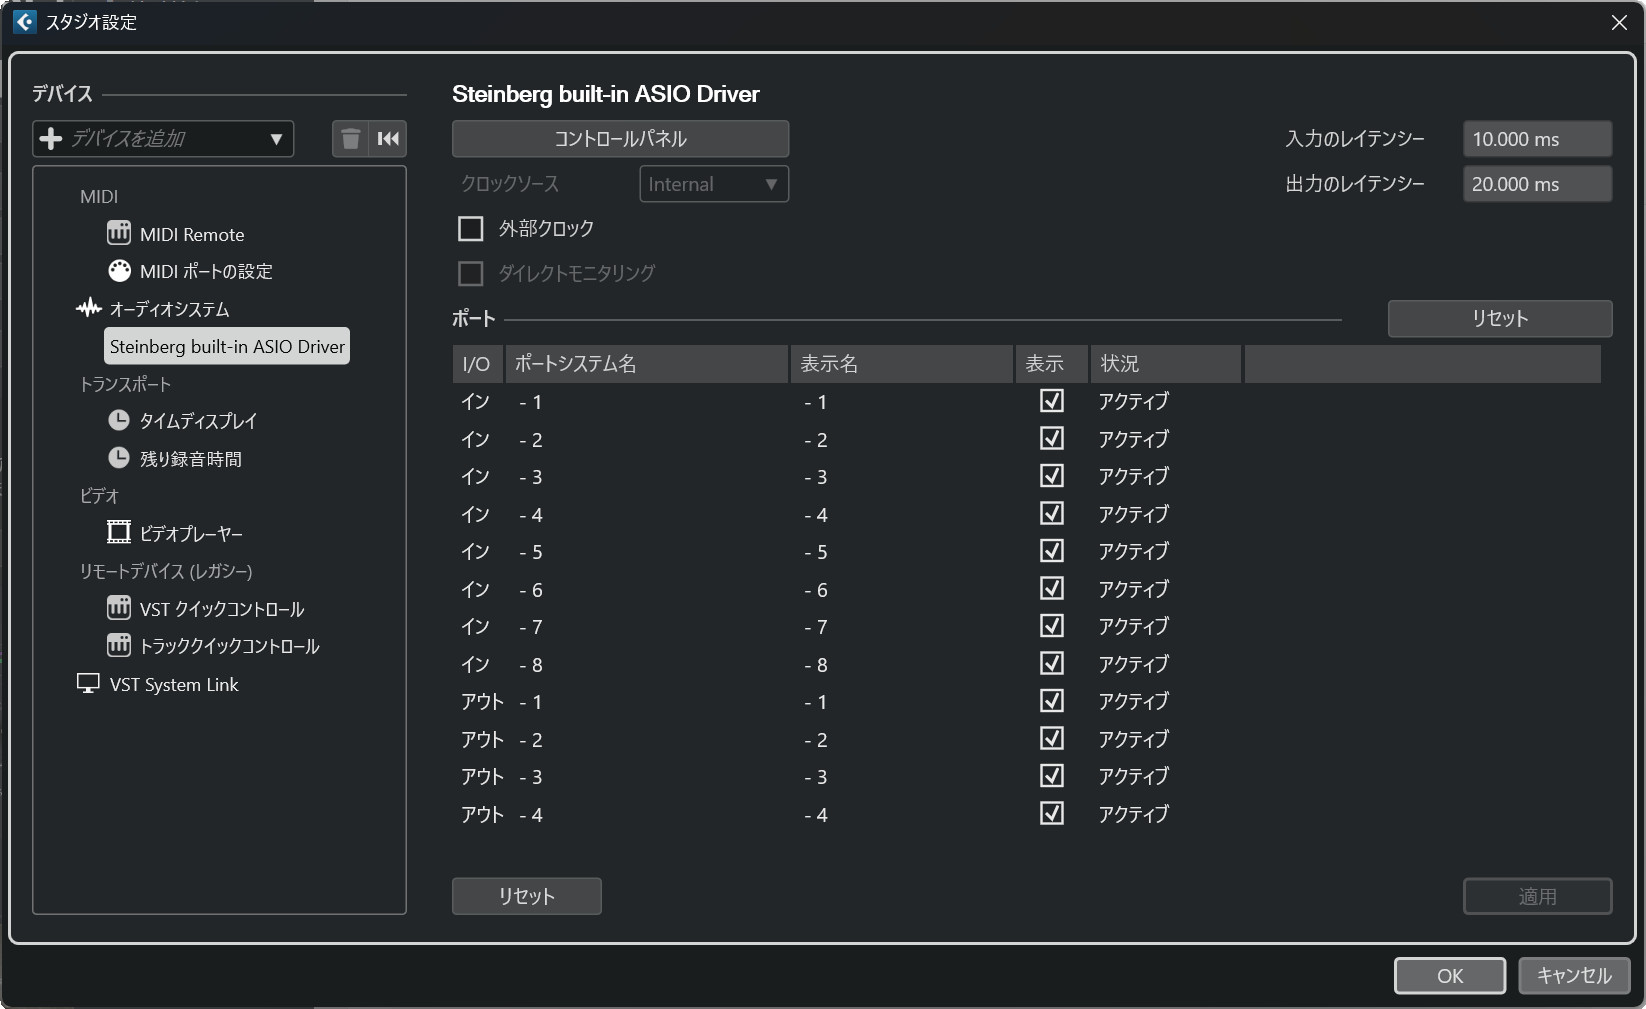Open the デバイスを追加 dropdown
The width and height of the screenshot is (1646, 1009).
tap(163, 139)
